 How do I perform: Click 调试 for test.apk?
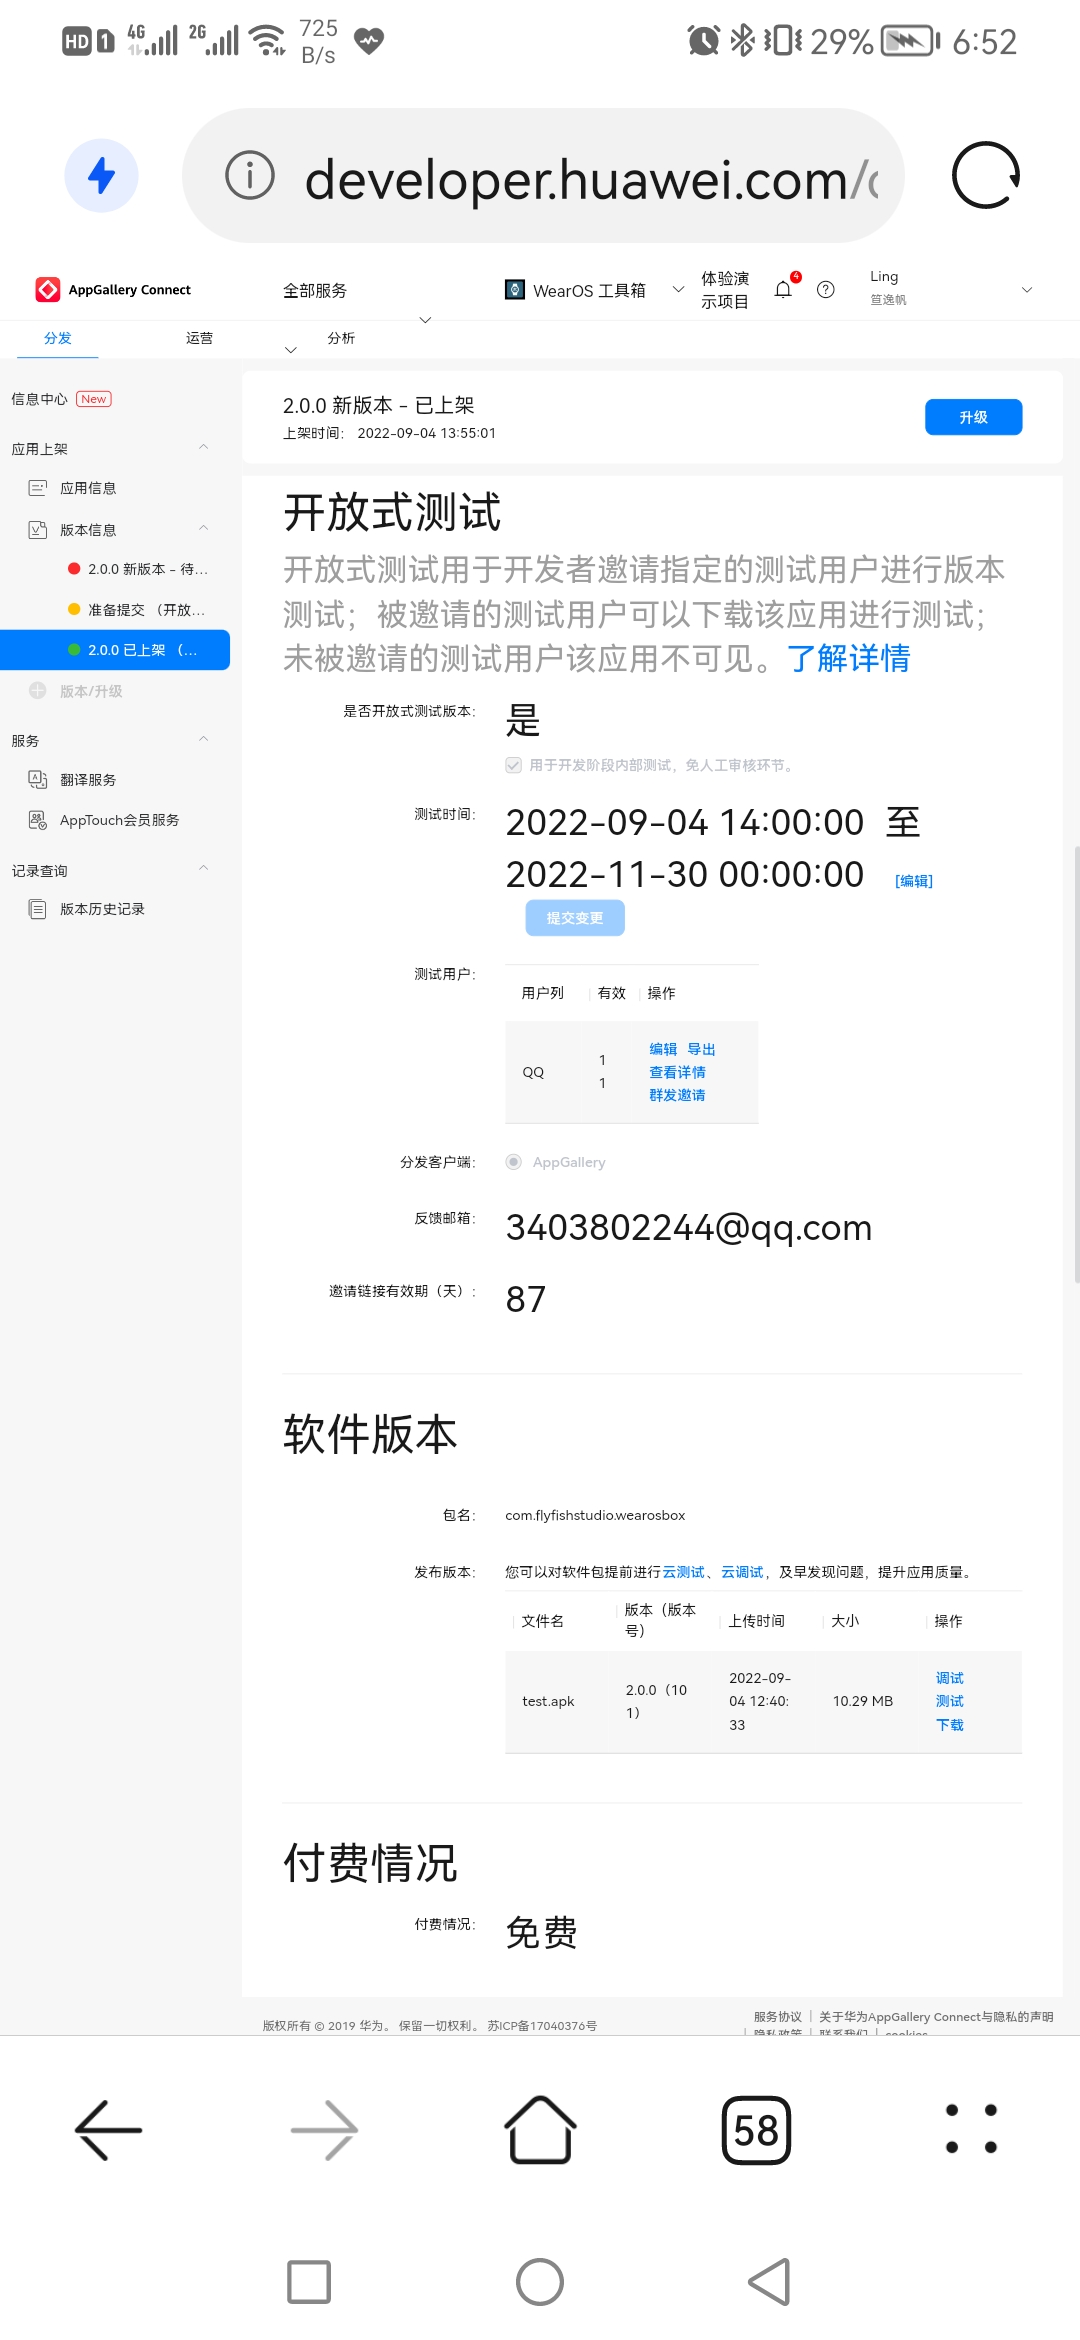(x=949, y=1678)
